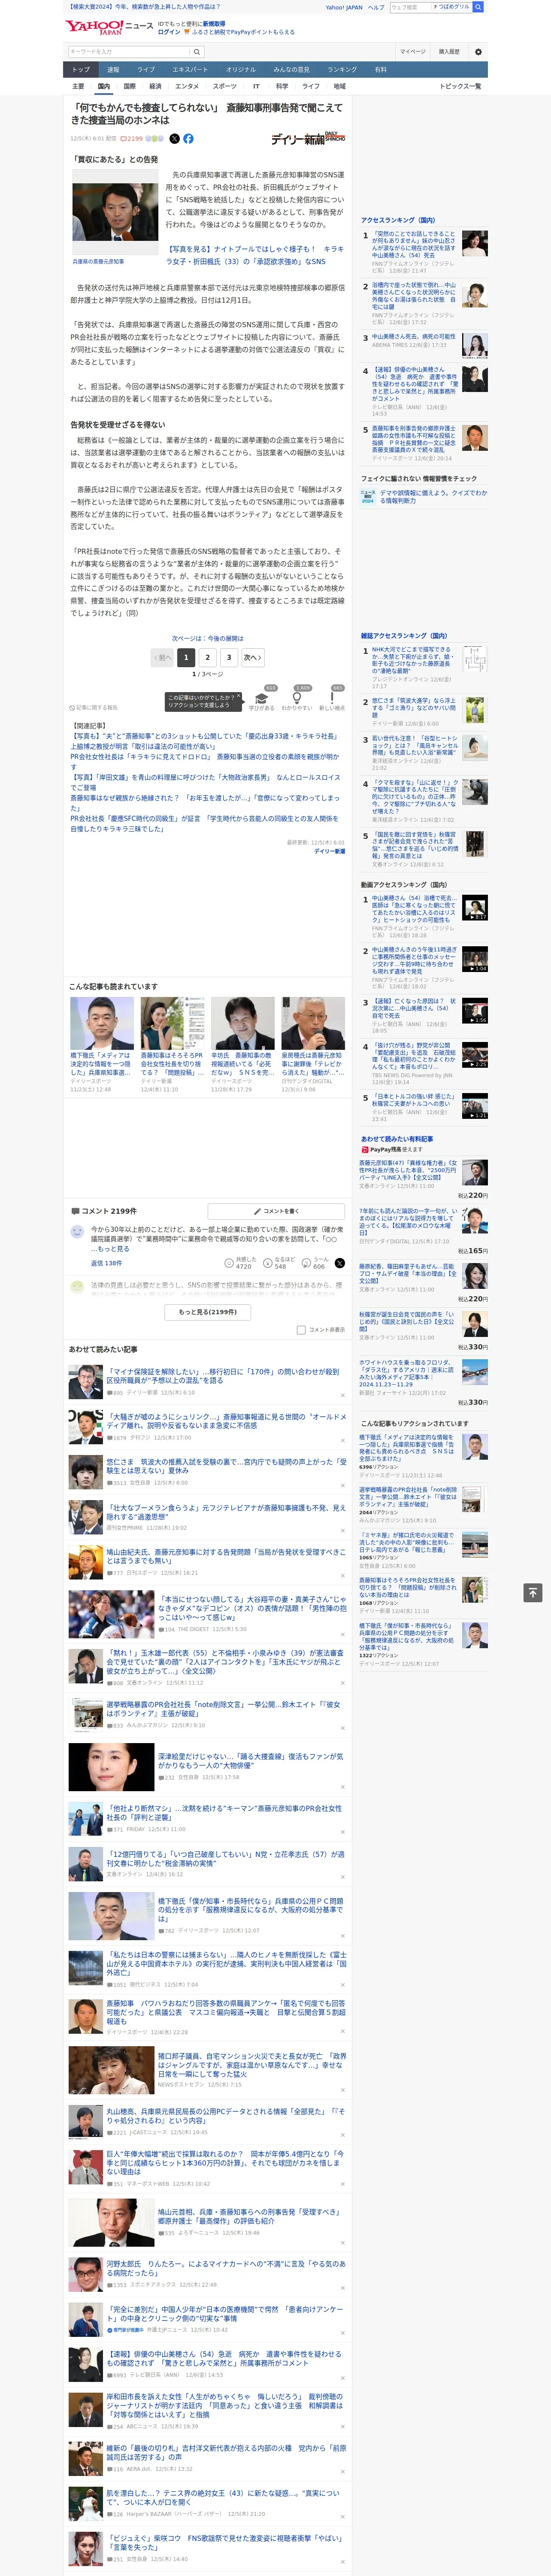This screenshot has width=551, height=2576.
Task: Click 記事に関する報告 report icon link
Action: (93, 707)
